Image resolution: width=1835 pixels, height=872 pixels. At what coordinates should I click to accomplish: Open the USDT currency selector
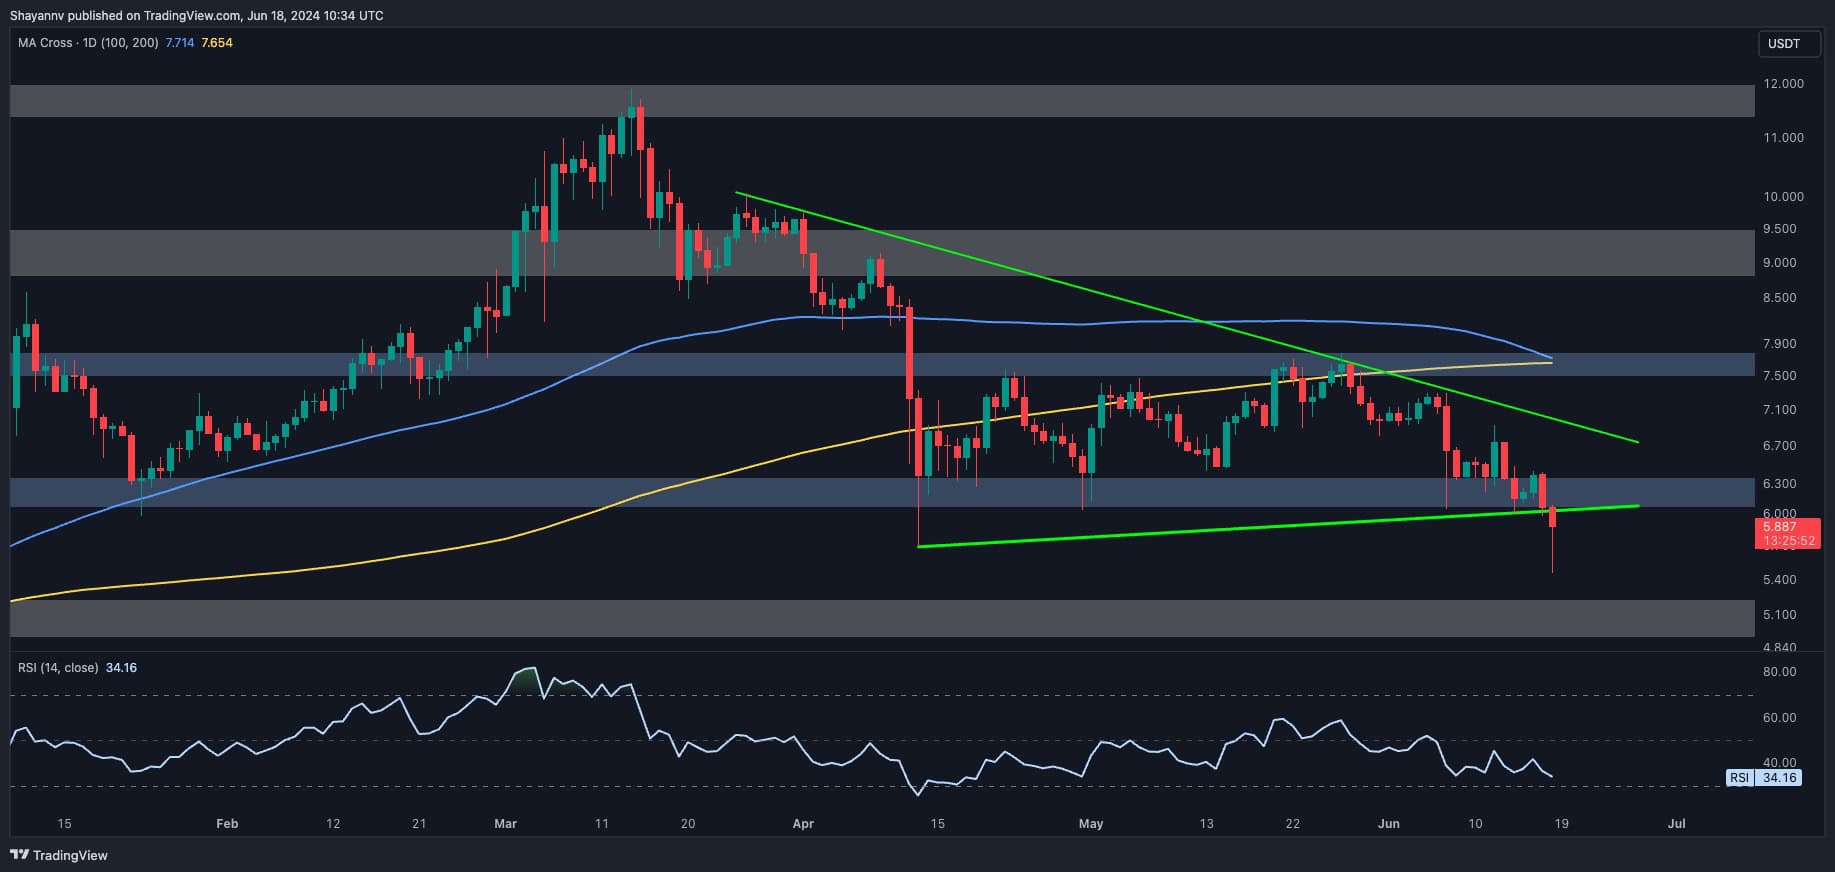(x=1784, y=43)
